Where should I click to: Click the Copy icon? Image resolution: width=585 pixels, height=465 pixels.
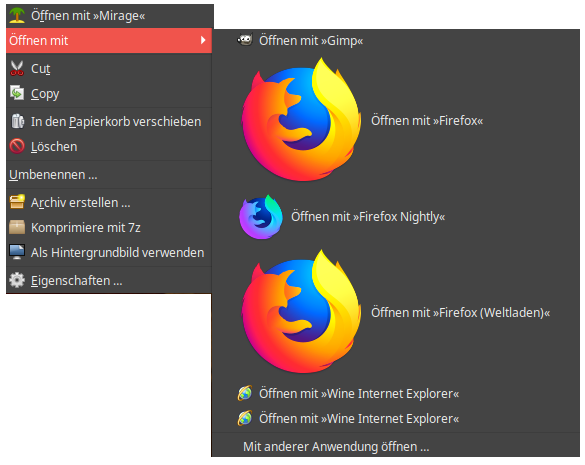point(17,93)
